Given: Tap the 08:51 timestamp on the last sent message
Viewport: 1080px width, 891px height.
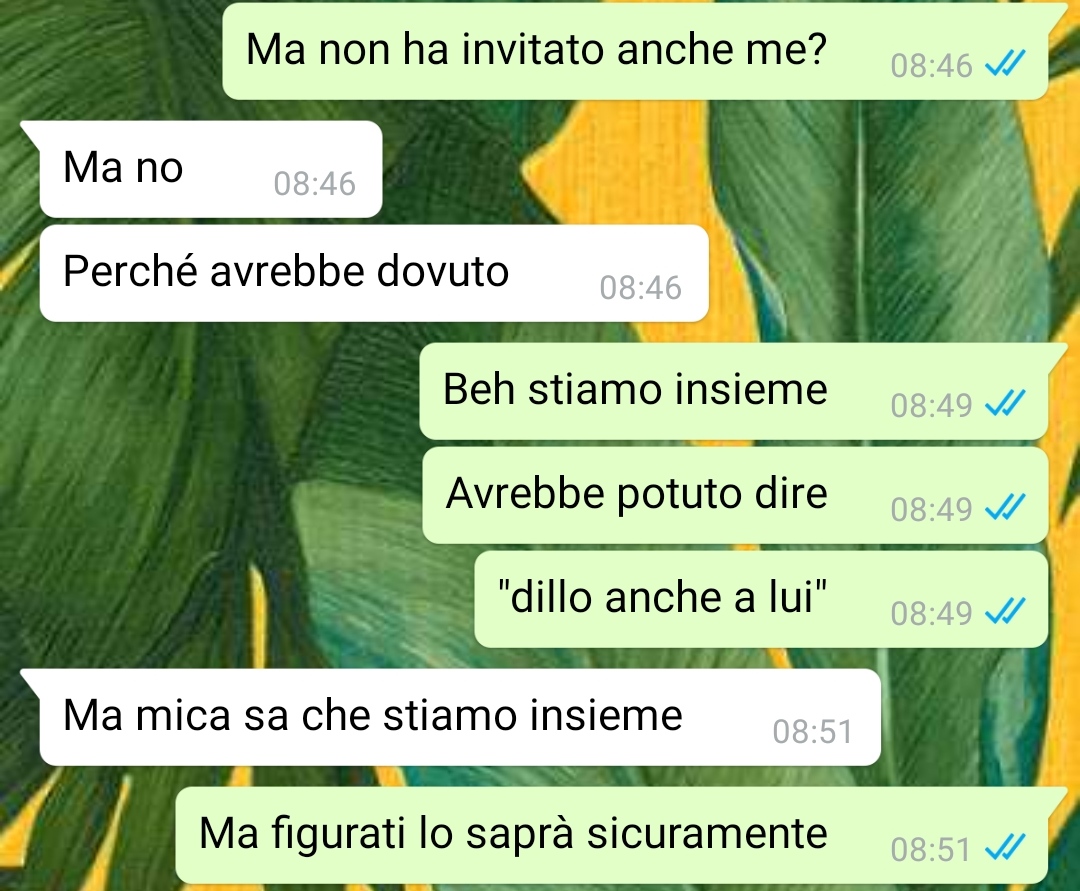Looking at the screenshot, I should pos(931,850).
